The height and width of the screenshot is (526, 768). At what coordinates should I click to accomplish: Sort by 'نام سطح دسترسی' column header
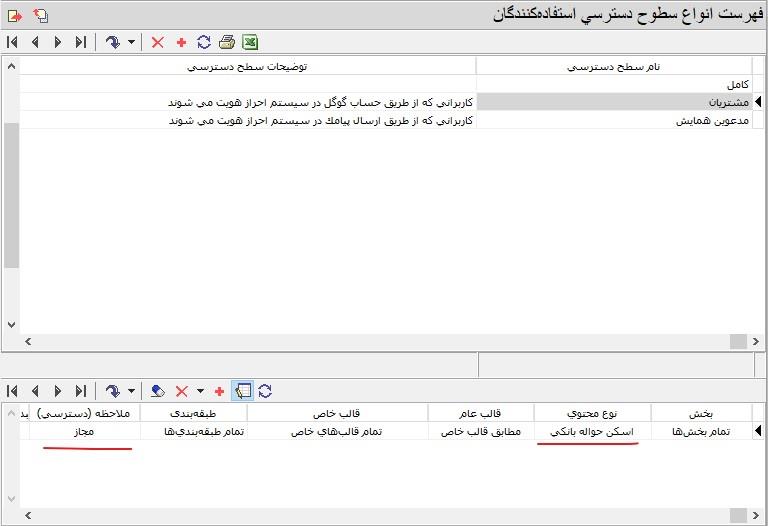pos(619,67)
